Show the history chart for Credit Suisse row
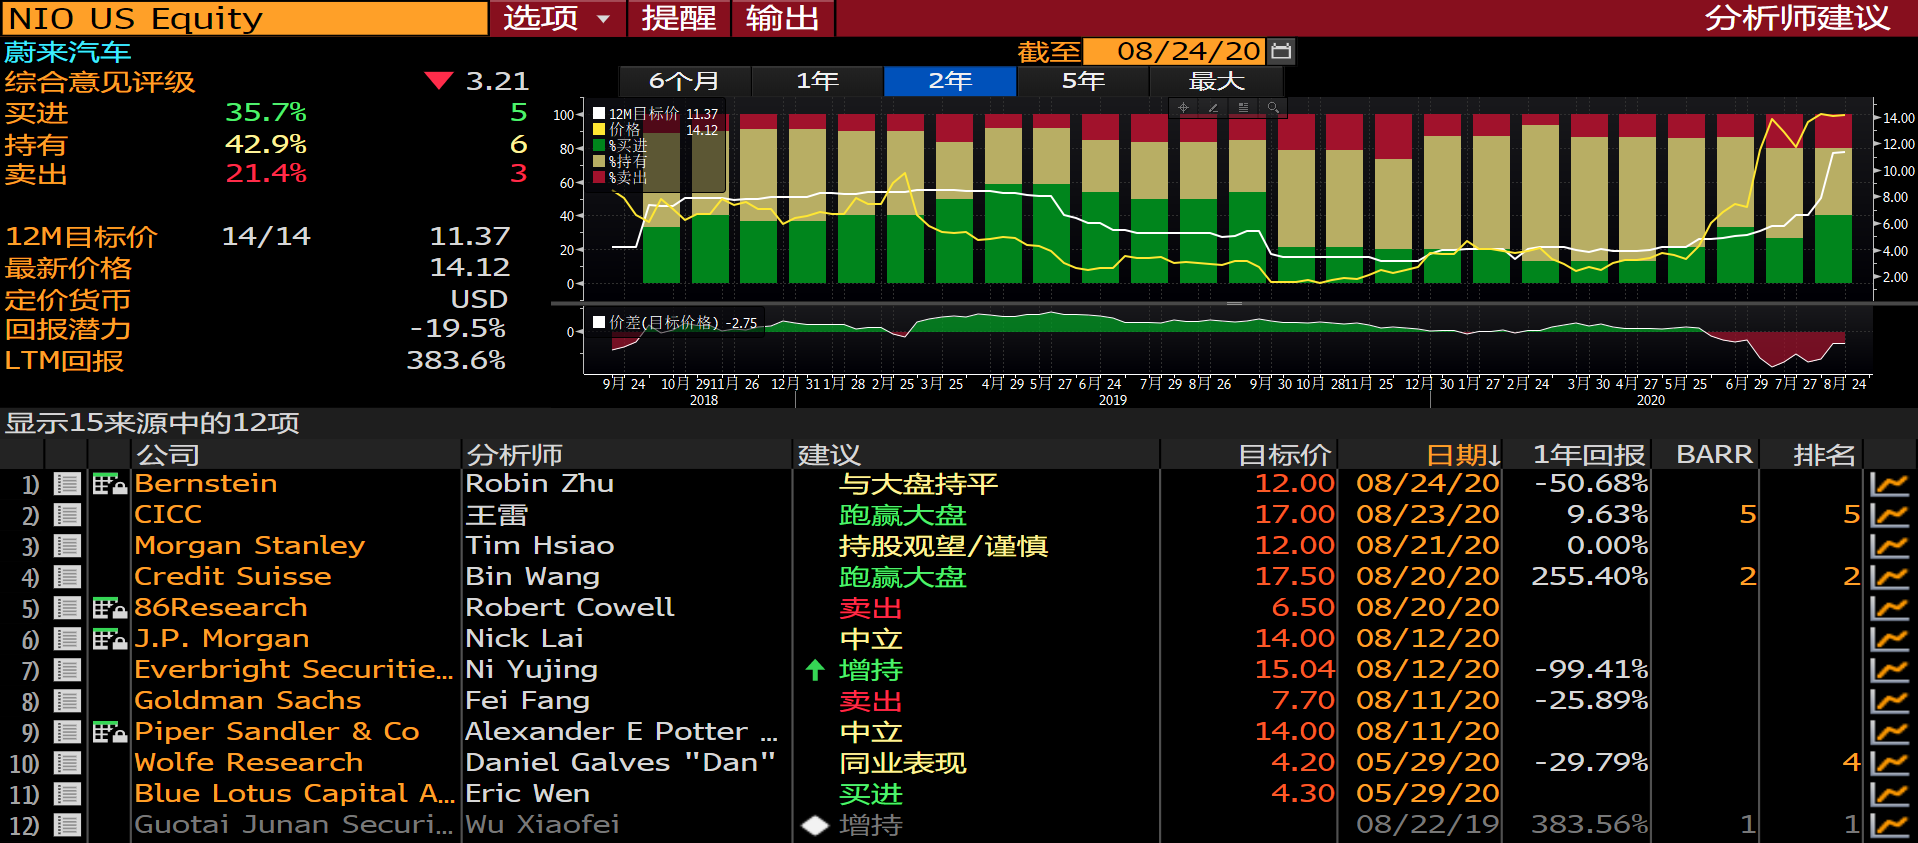This screenshot has height=843, width=1918. pos(1889,578)
